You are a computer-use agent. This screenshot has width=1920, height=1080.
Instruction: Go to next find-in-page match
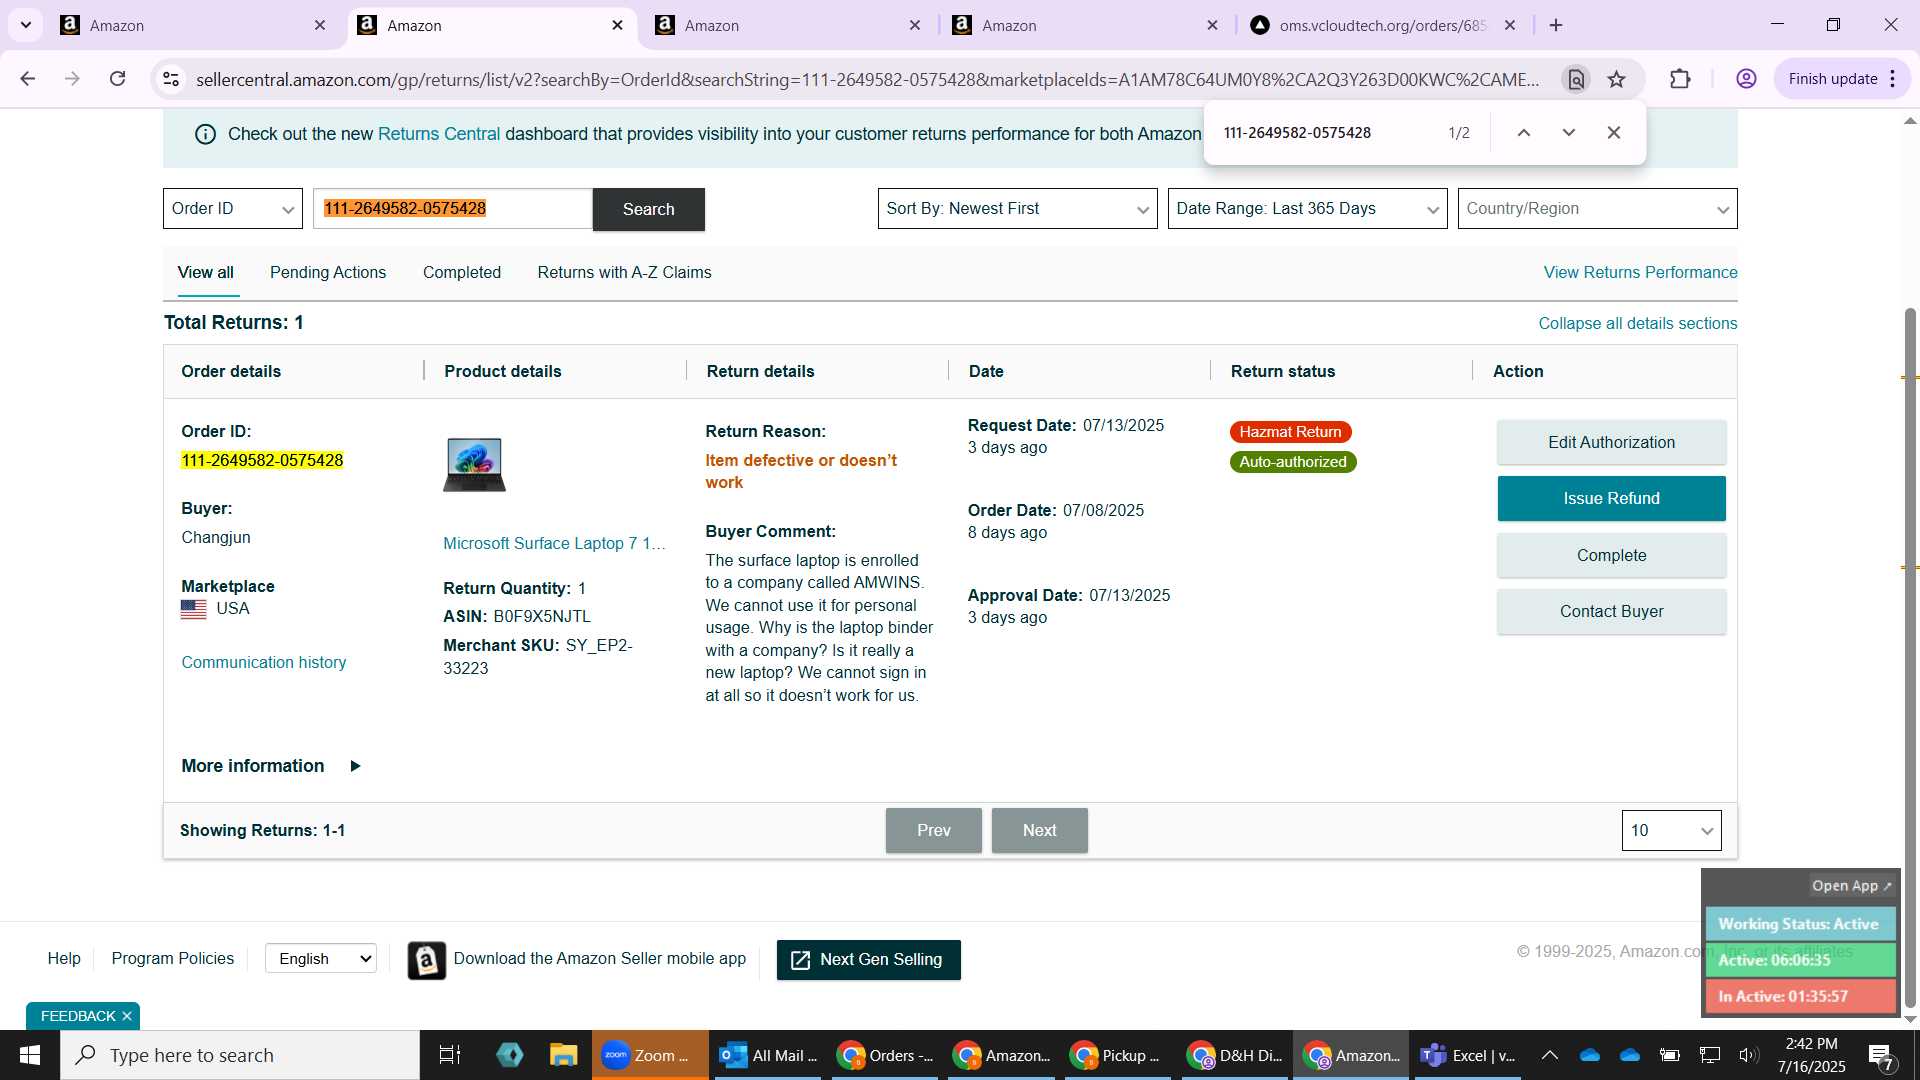(1569, 132)
